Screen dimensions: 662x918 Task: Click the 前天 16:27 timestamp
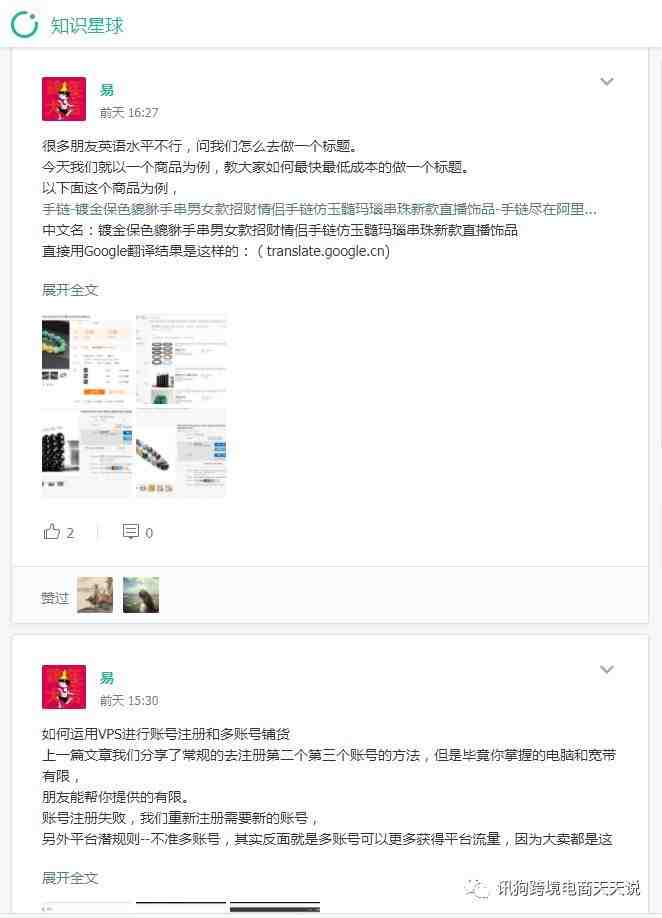point(129,112)
